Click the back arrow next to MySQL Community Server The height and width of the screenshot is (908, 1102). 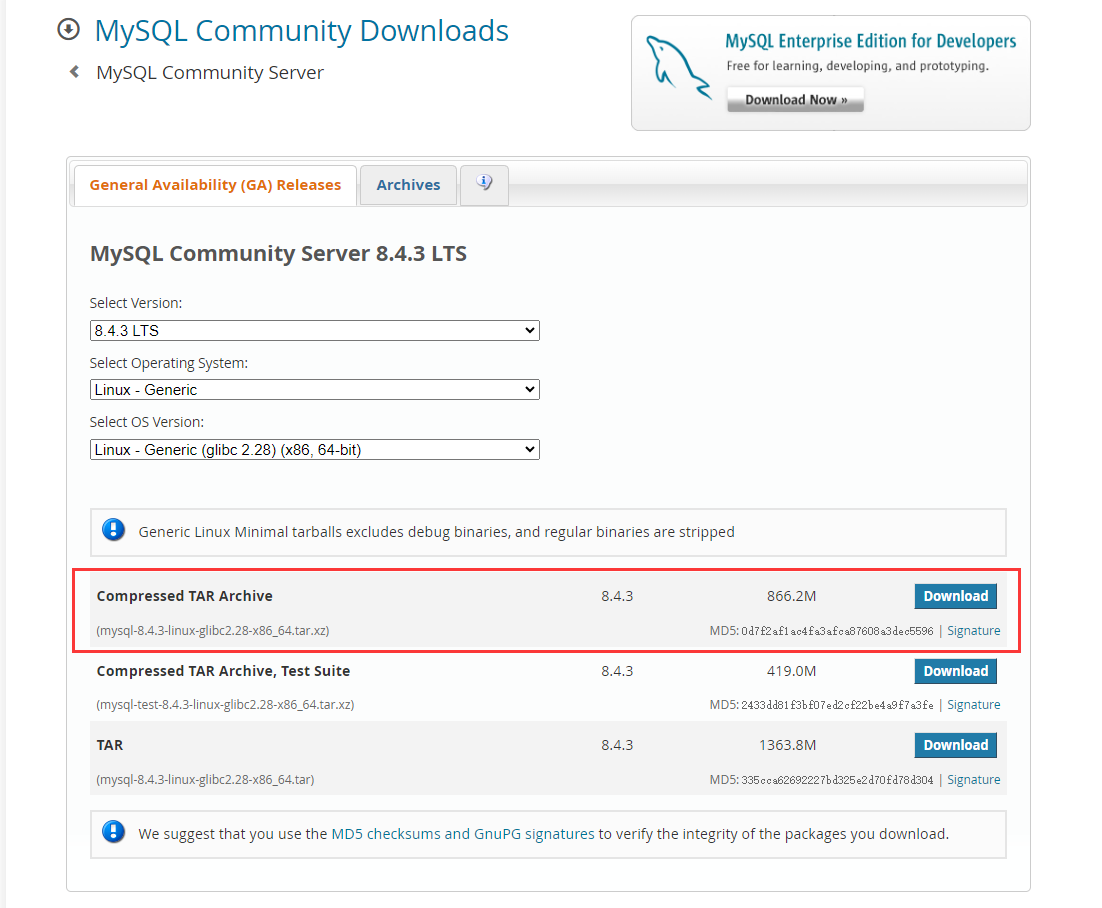coord(74,72)
